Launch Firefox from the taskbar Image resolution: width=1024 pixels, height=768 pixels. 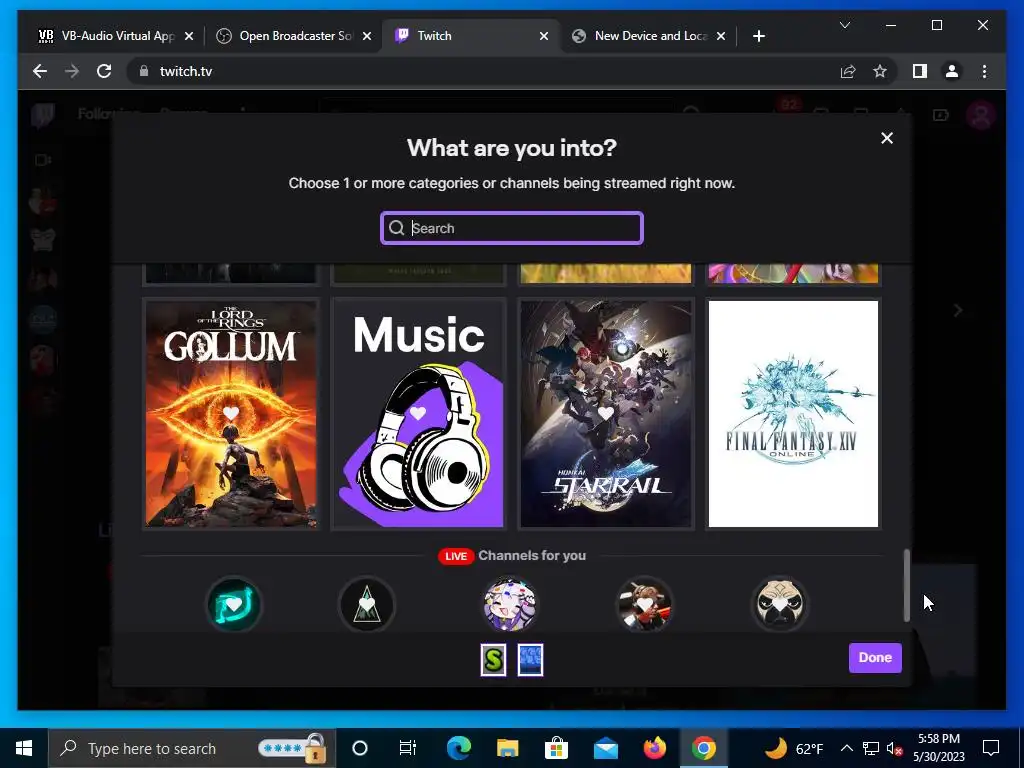click(x=654, y=748)
